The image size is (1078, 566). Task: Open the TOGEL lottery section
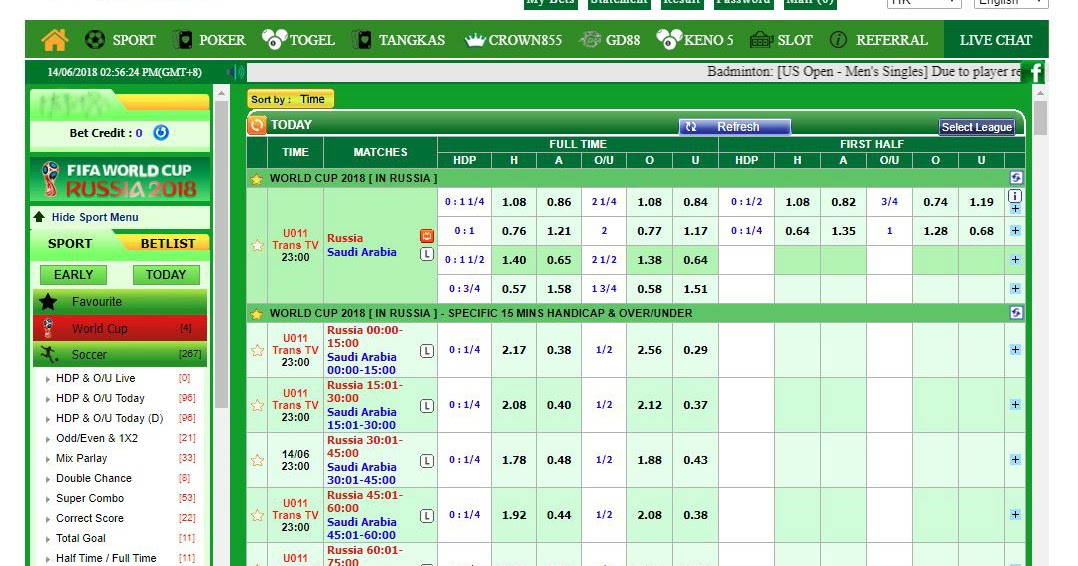298,40
